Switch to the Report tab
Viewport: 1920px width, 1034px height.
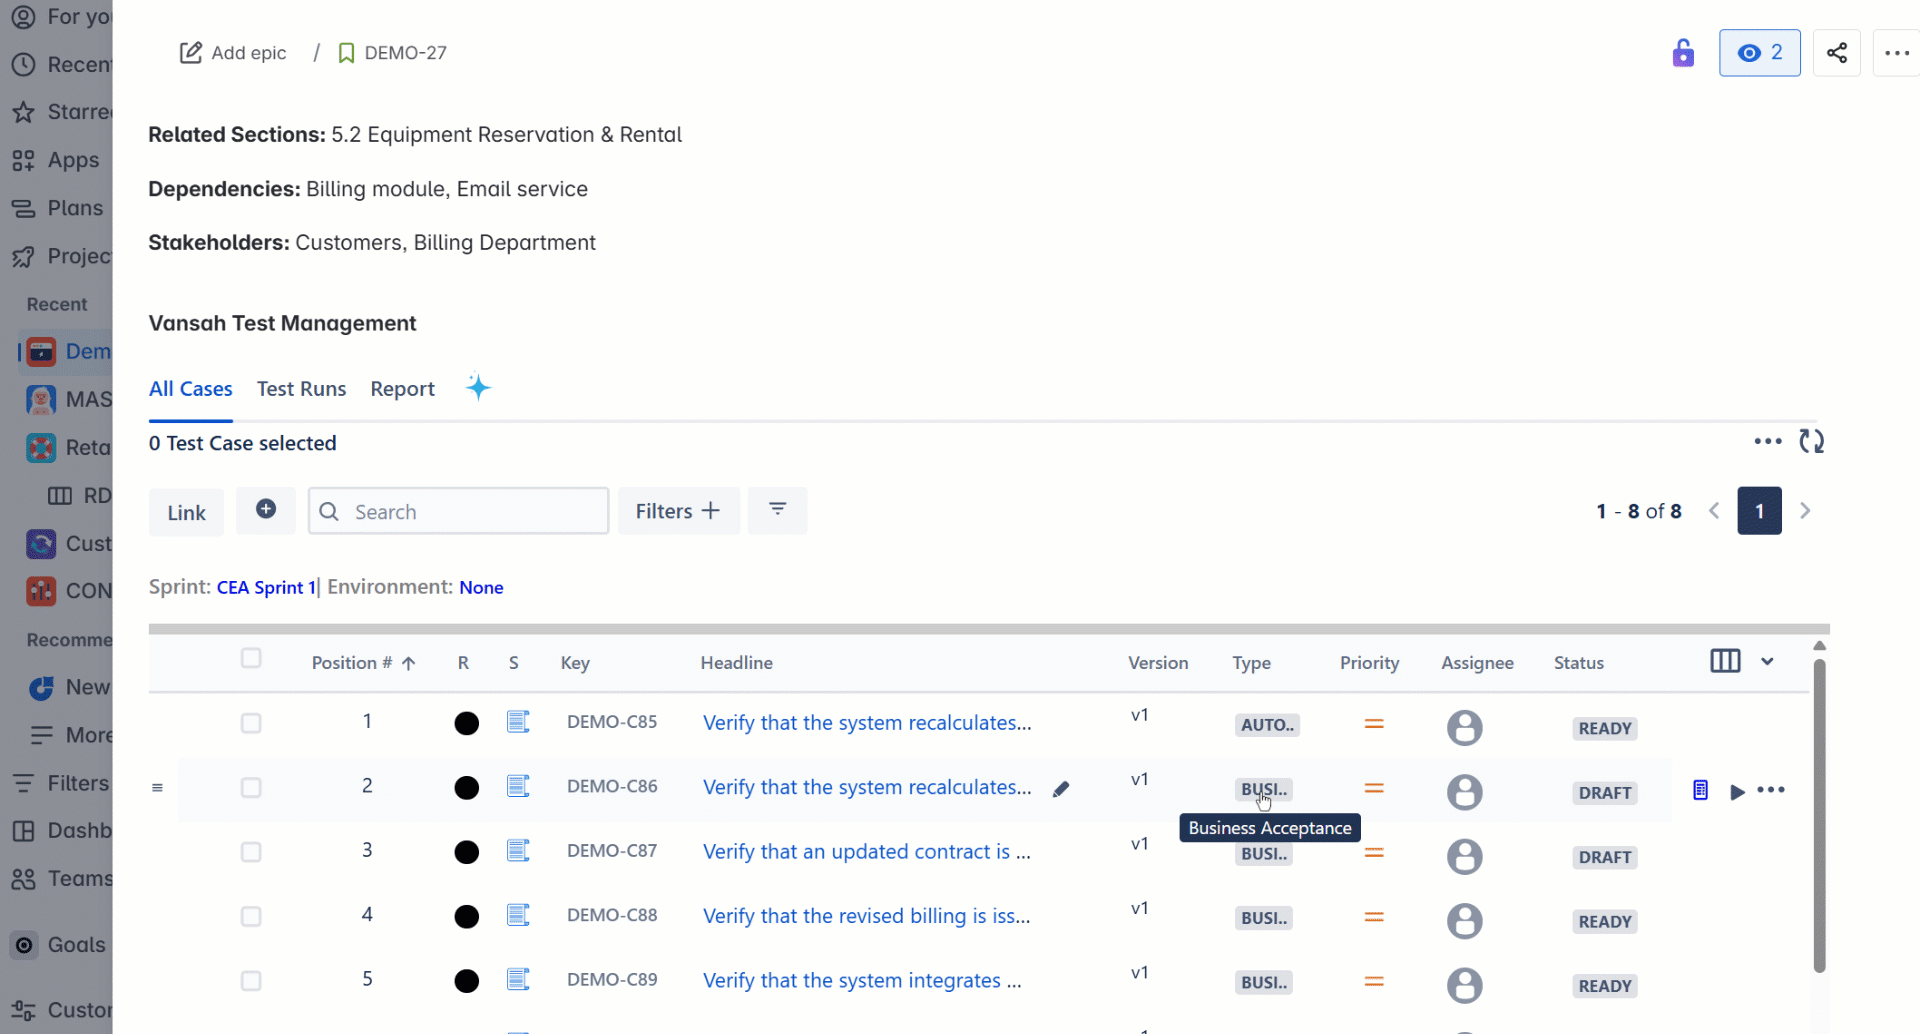tap(402, 389)
